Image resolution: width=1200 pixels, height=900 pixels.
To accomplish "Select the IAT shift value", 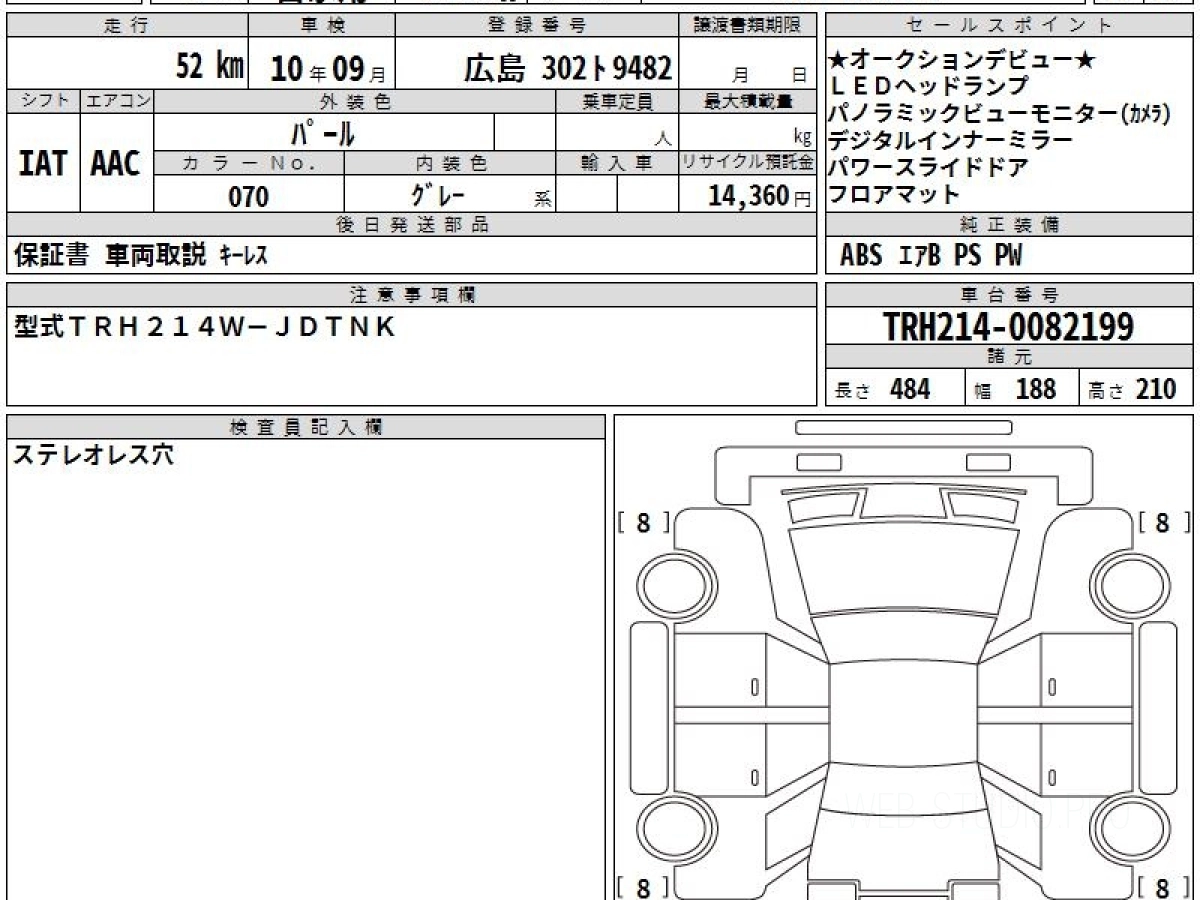I will 44,163.
